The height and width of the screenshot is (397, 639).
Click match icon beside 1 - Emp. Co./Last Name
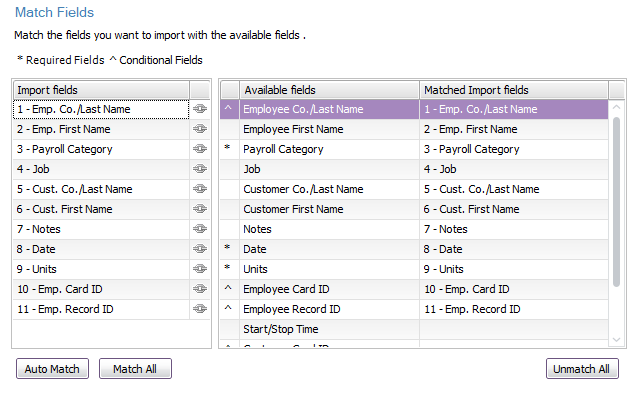[x=200, y=109]
